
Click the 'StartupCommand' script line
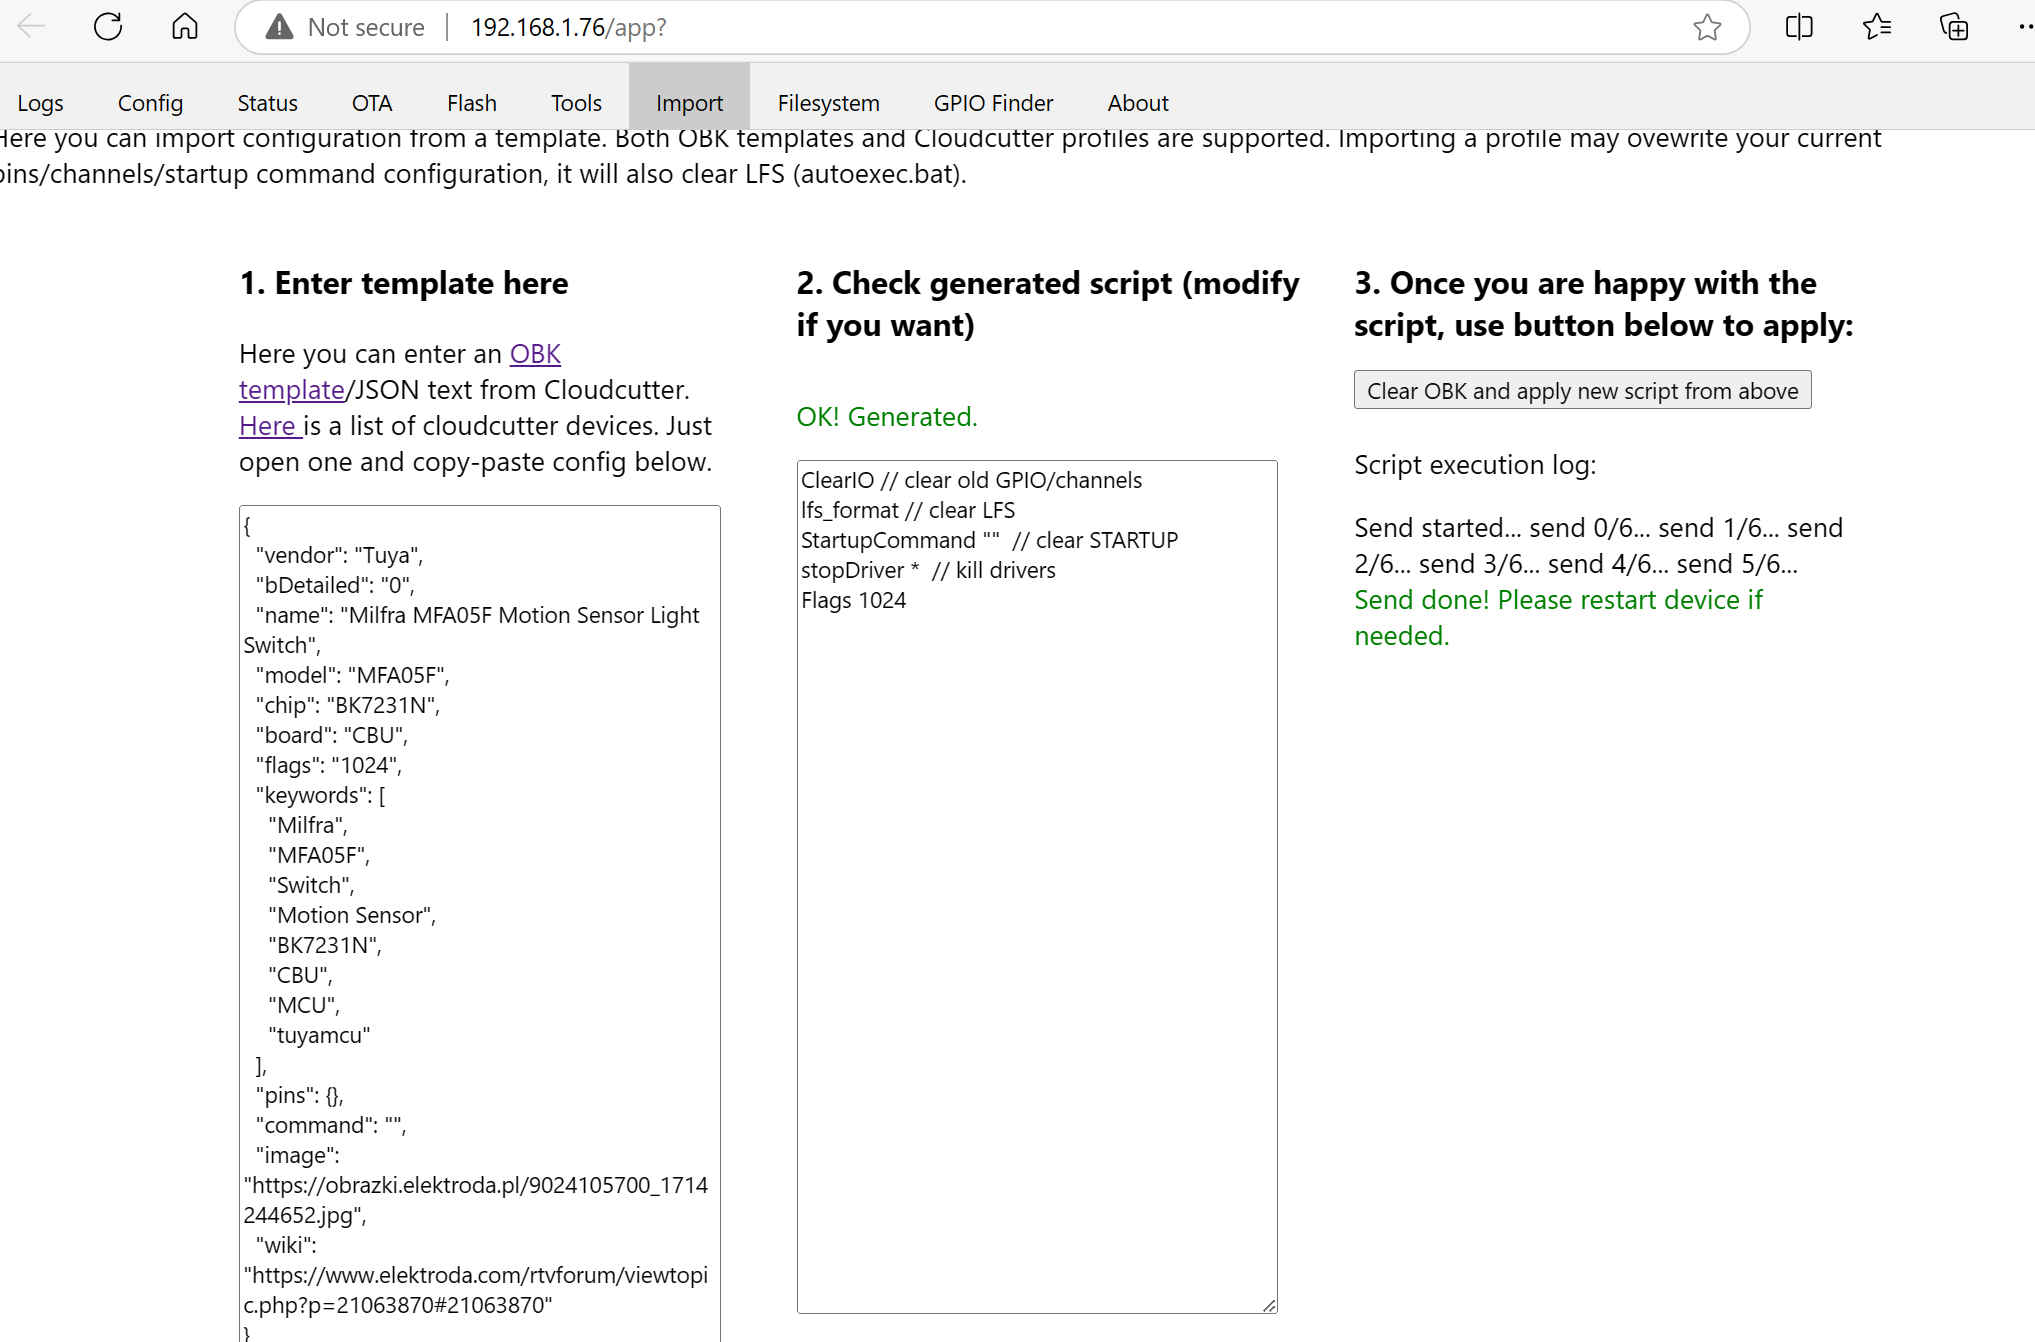[x=989, y=540]
